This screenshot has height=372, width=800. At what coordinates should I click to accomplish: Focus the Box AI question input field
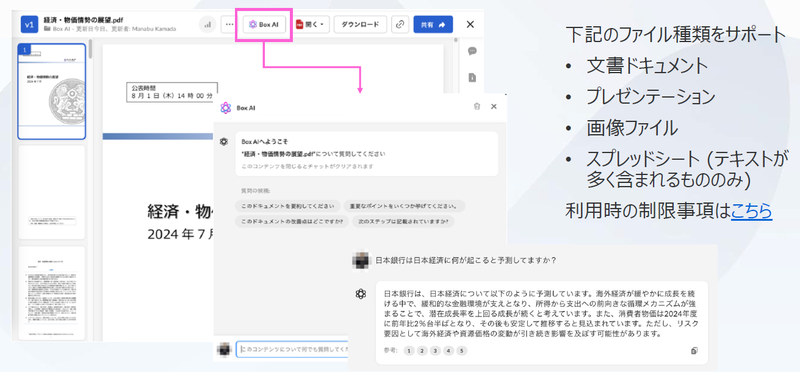[x=292, y=350]
